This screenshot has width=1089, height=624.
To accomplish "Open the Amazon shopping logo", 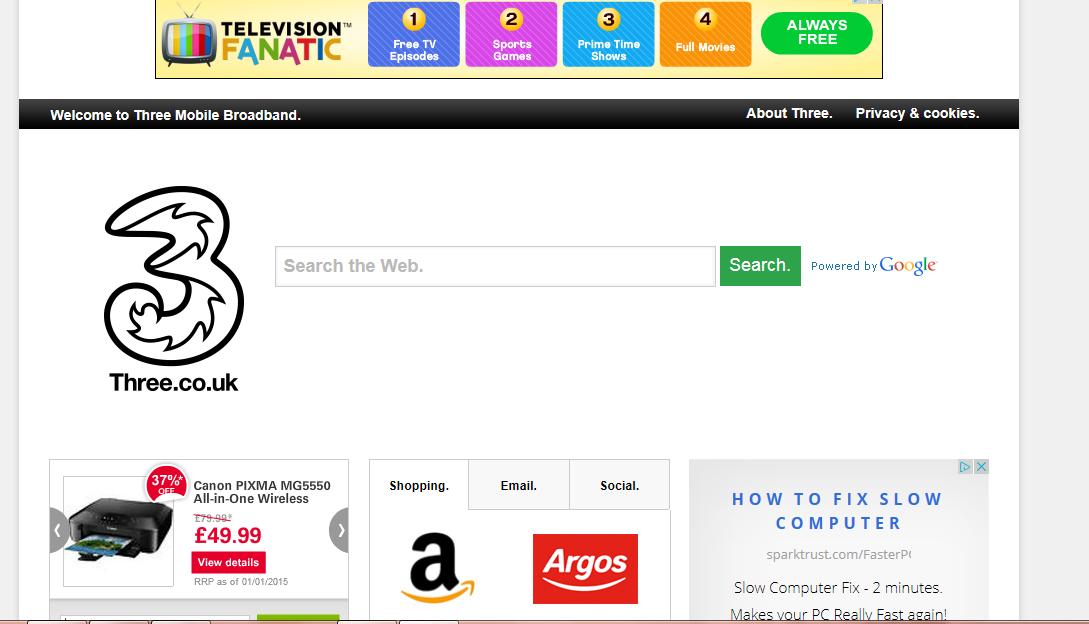I will point(438,568).
